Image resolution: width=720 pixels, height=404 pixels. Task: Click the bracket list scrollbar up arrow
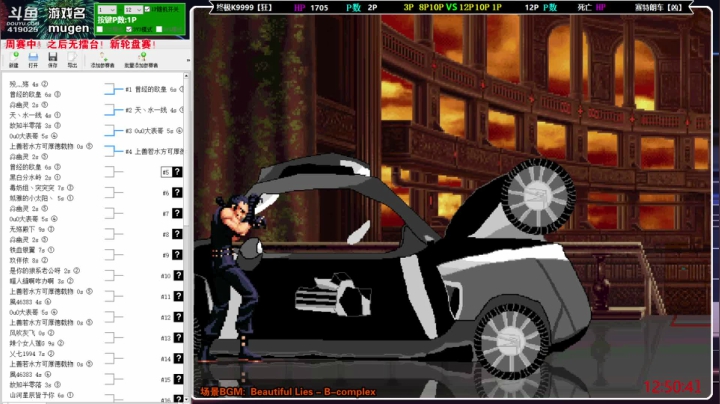[186, 76]
